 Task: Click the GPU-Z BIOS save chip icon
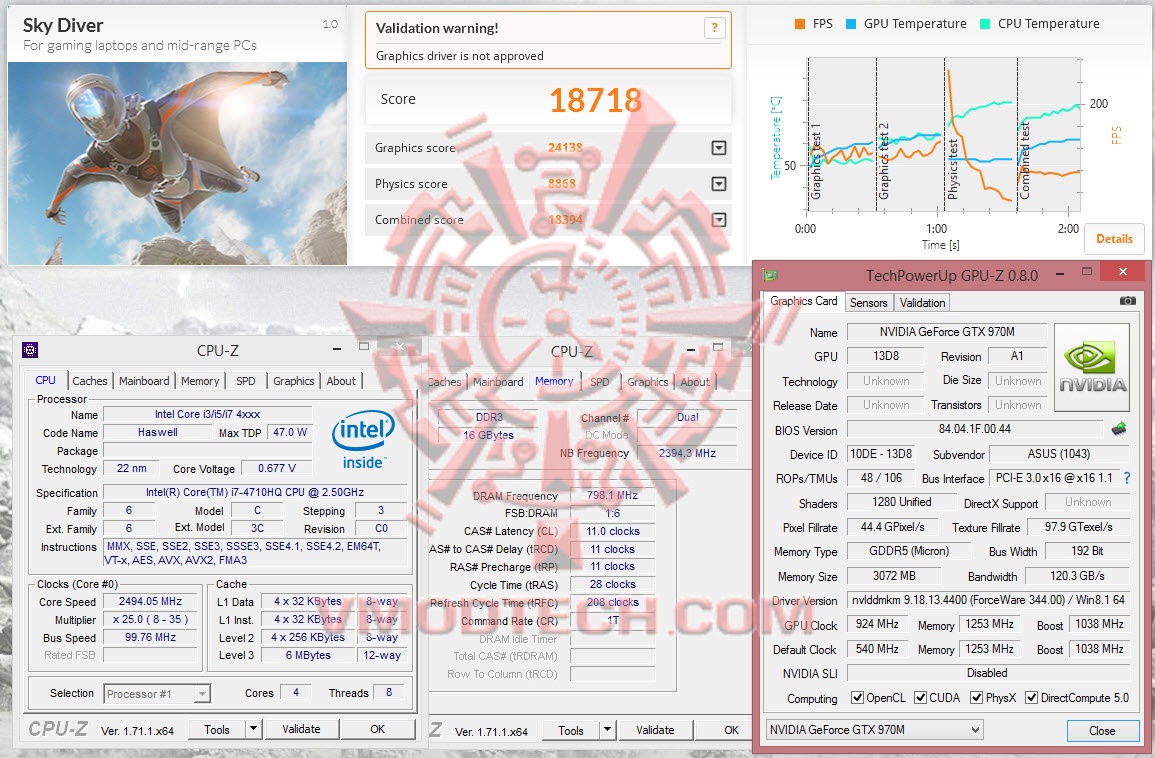pyautogui.click(x=1119, y=428)
